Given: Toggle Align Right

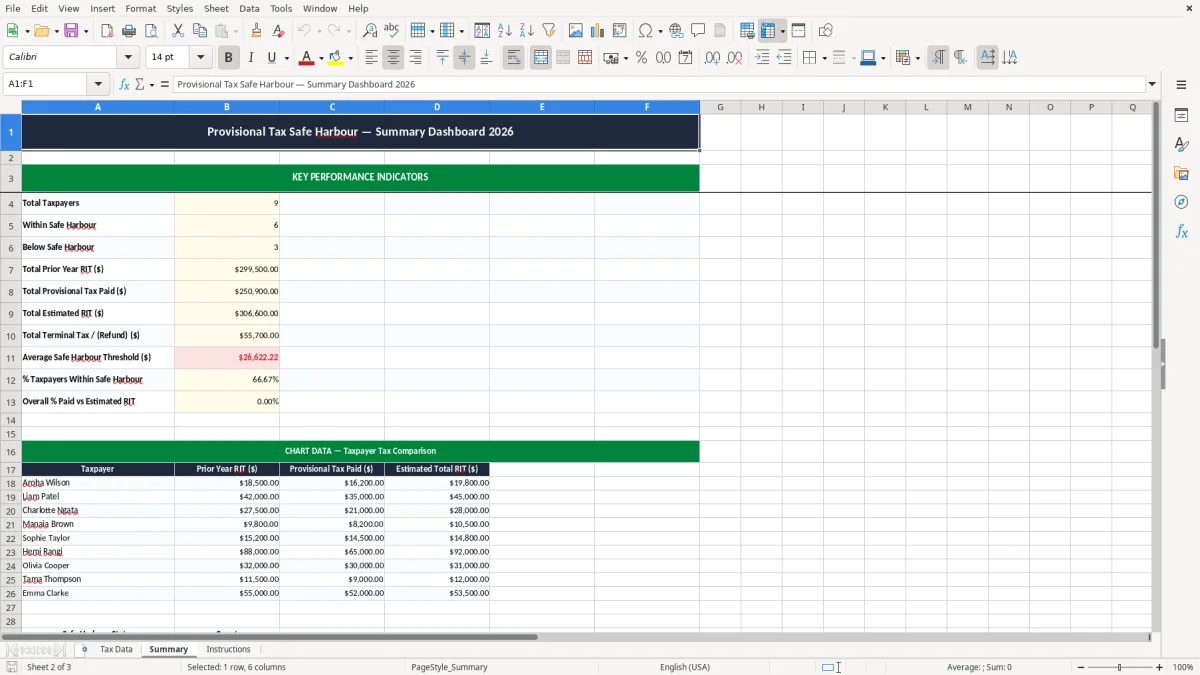Looking at the screenshot, I should [416, 58].
